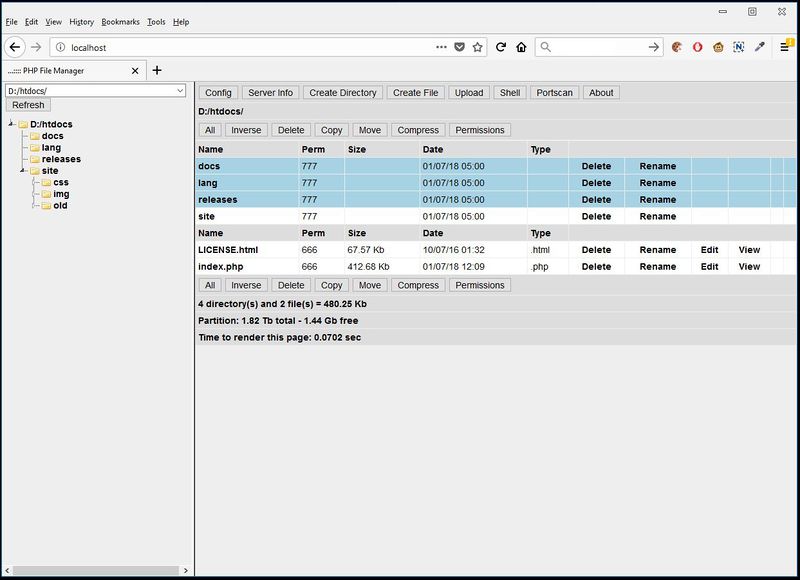800x580 pixels.
Task: Edit the index.php file
Action: [x=709, y=267]
